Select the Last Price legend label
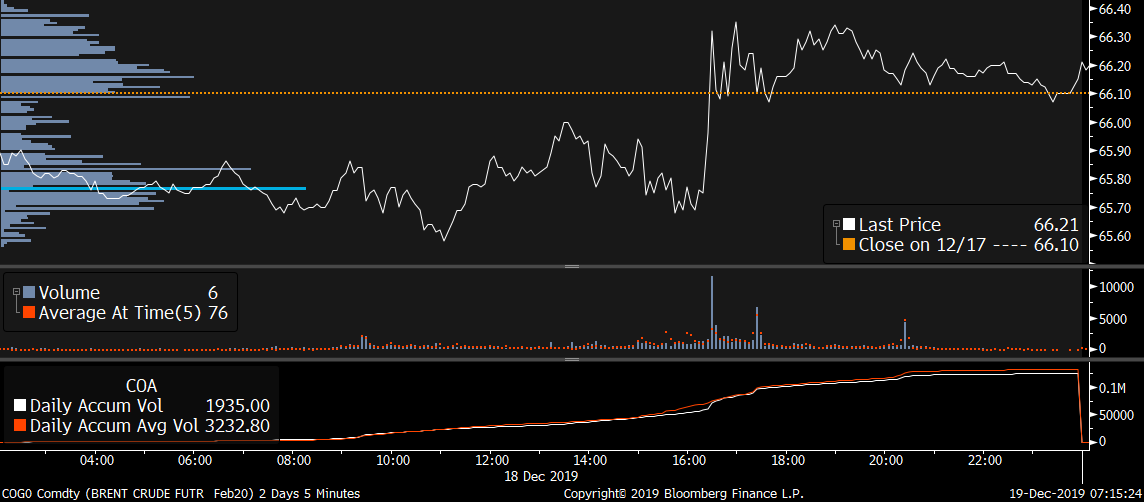The width and height of the screenshot is (1144, 502). pyautogui.click(x=900, y=225)
